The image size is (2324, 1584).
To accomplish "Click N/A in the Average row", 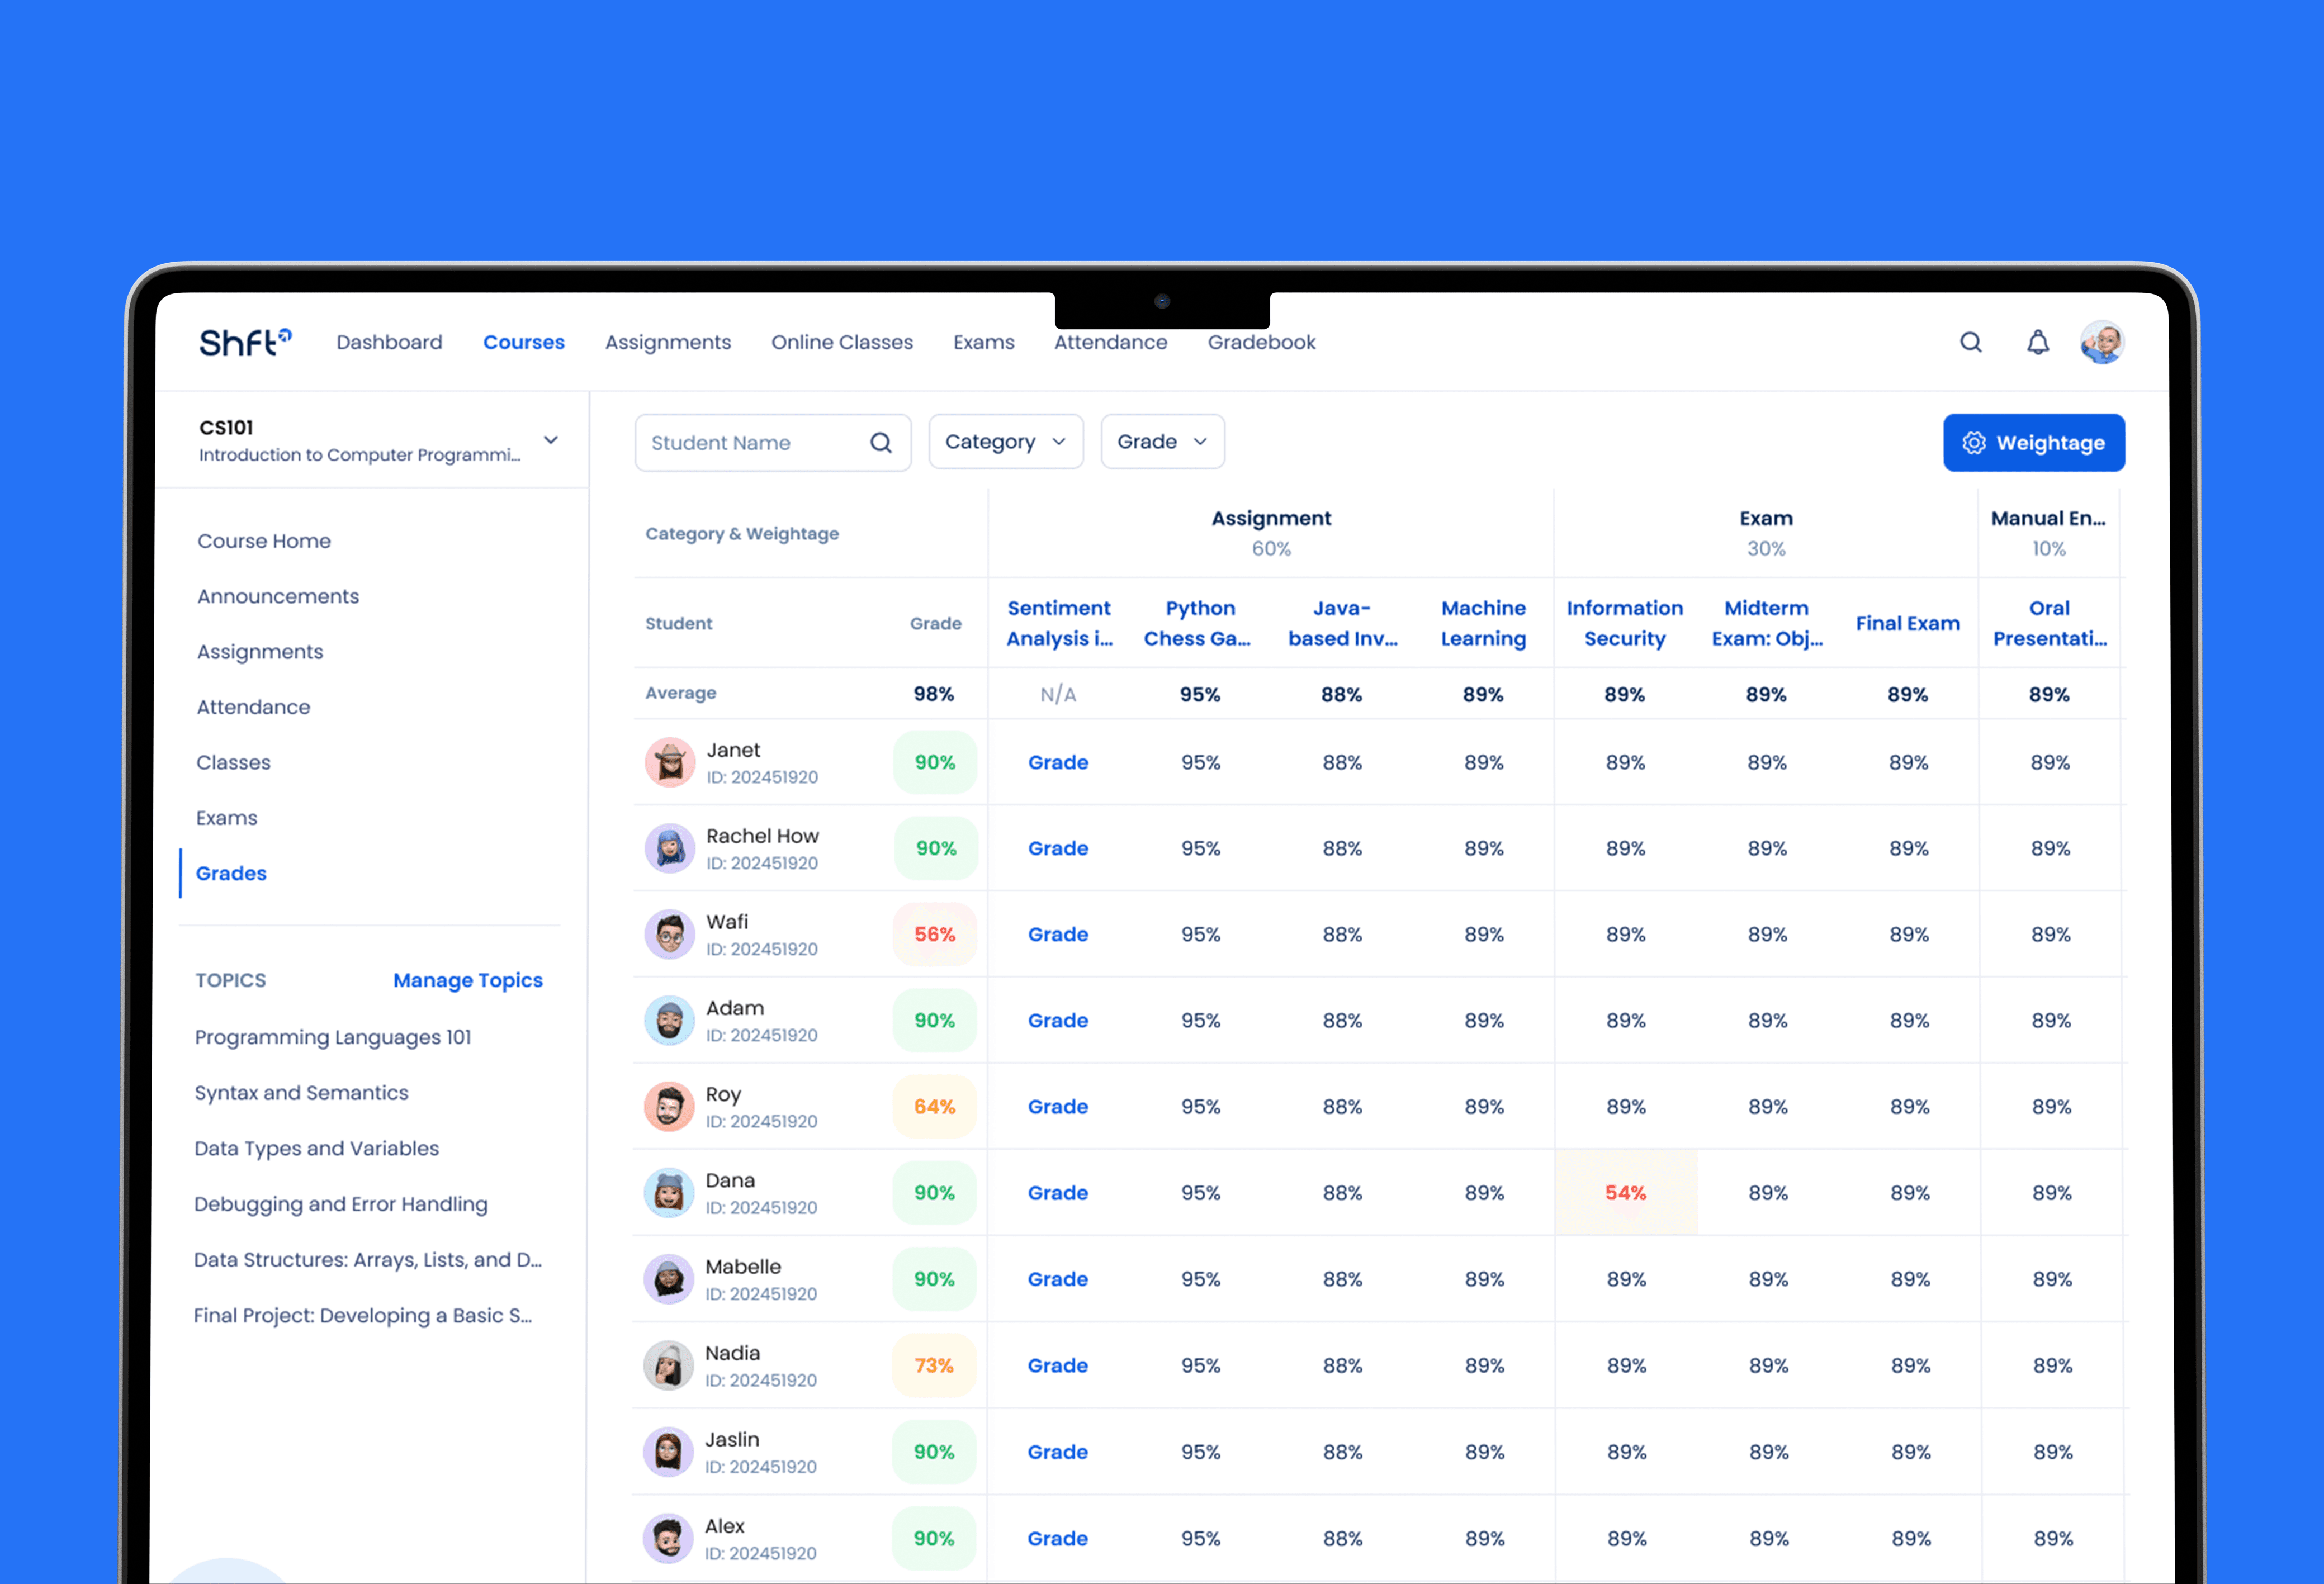I will (1058, 694).
